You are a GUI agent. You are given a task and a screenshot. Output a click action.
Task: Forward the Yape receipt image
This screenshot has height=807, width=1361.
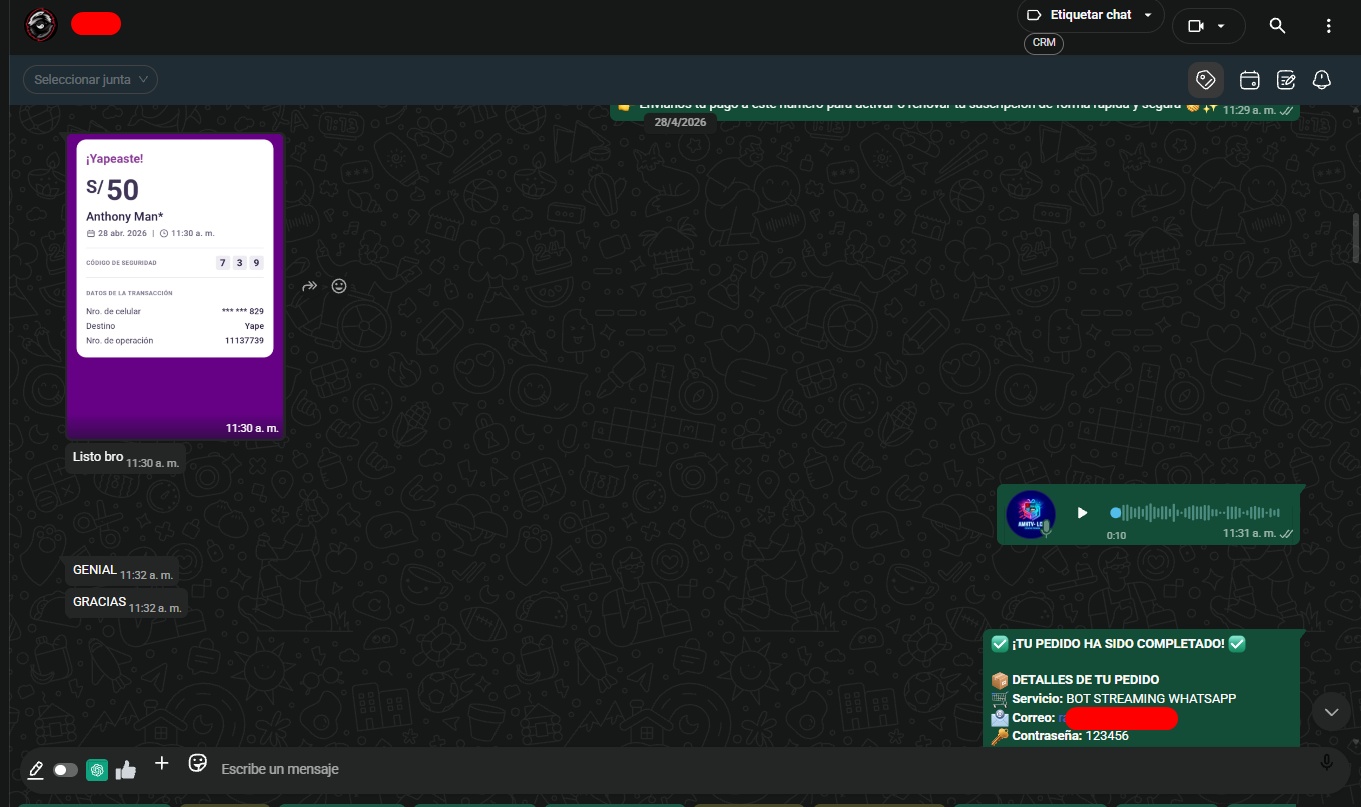[x=310, y=286]
